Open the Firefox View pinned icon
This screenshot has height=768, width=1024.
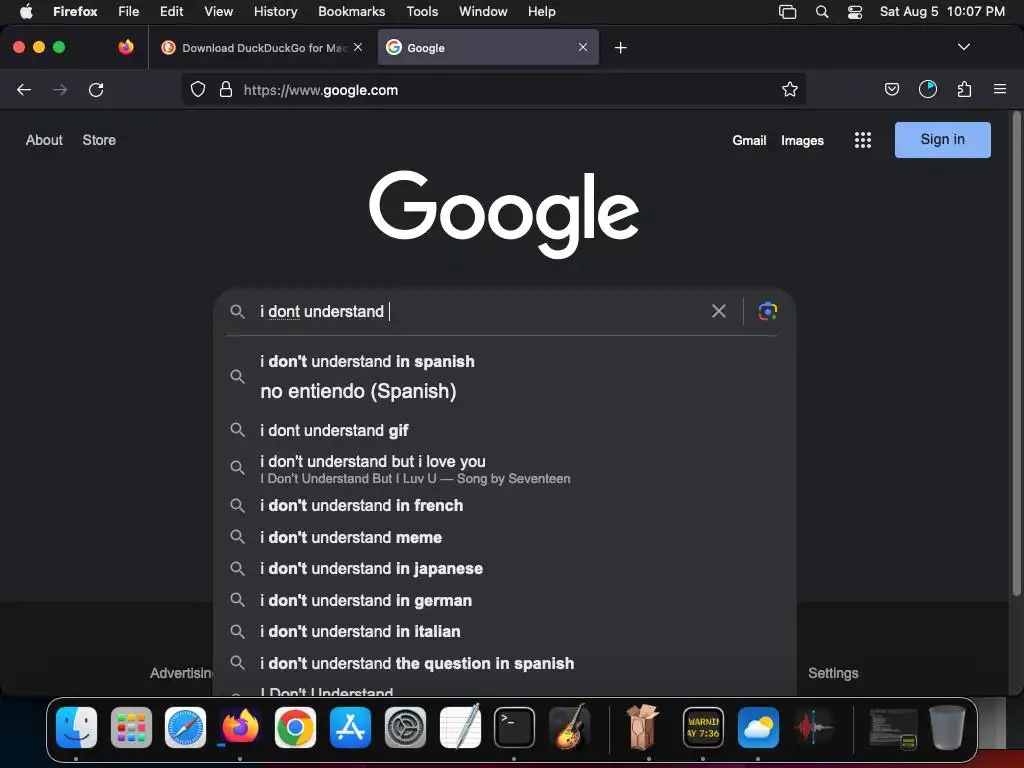pyautogui.click(x=126, y=47)
